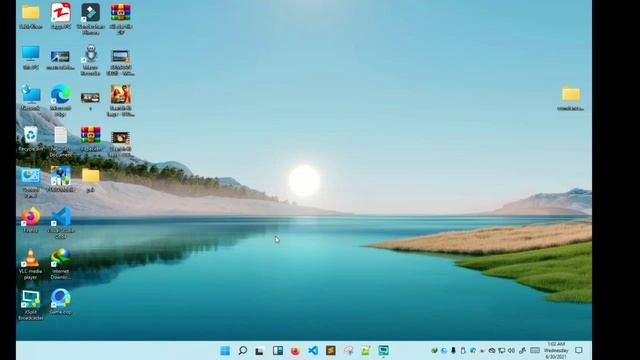
Task: Open the Start menu on the taskbar
Action: point(225,351)
